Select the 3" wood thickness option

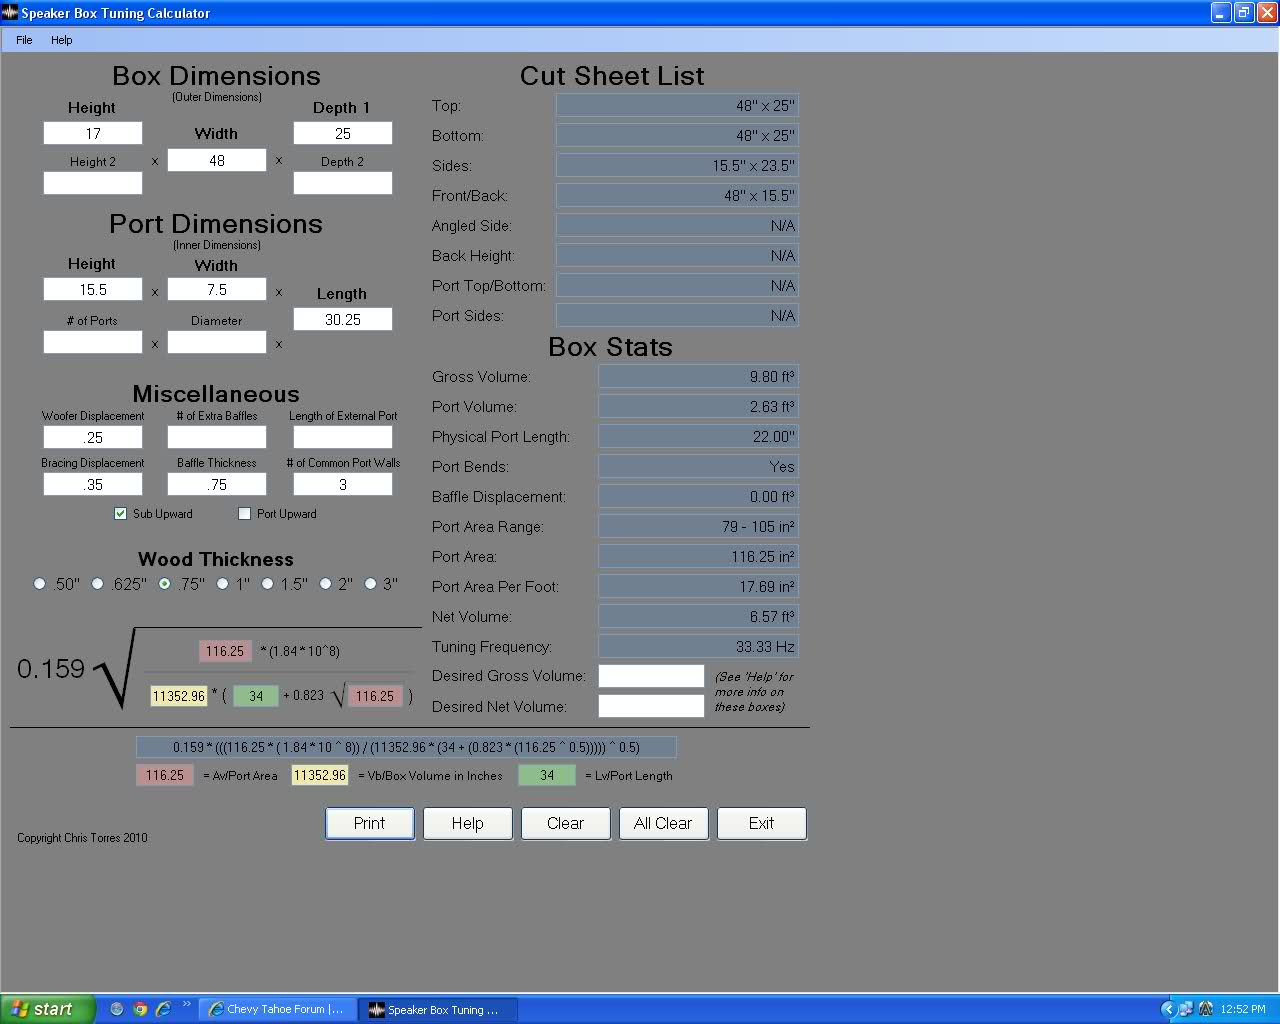click(370, 584)
